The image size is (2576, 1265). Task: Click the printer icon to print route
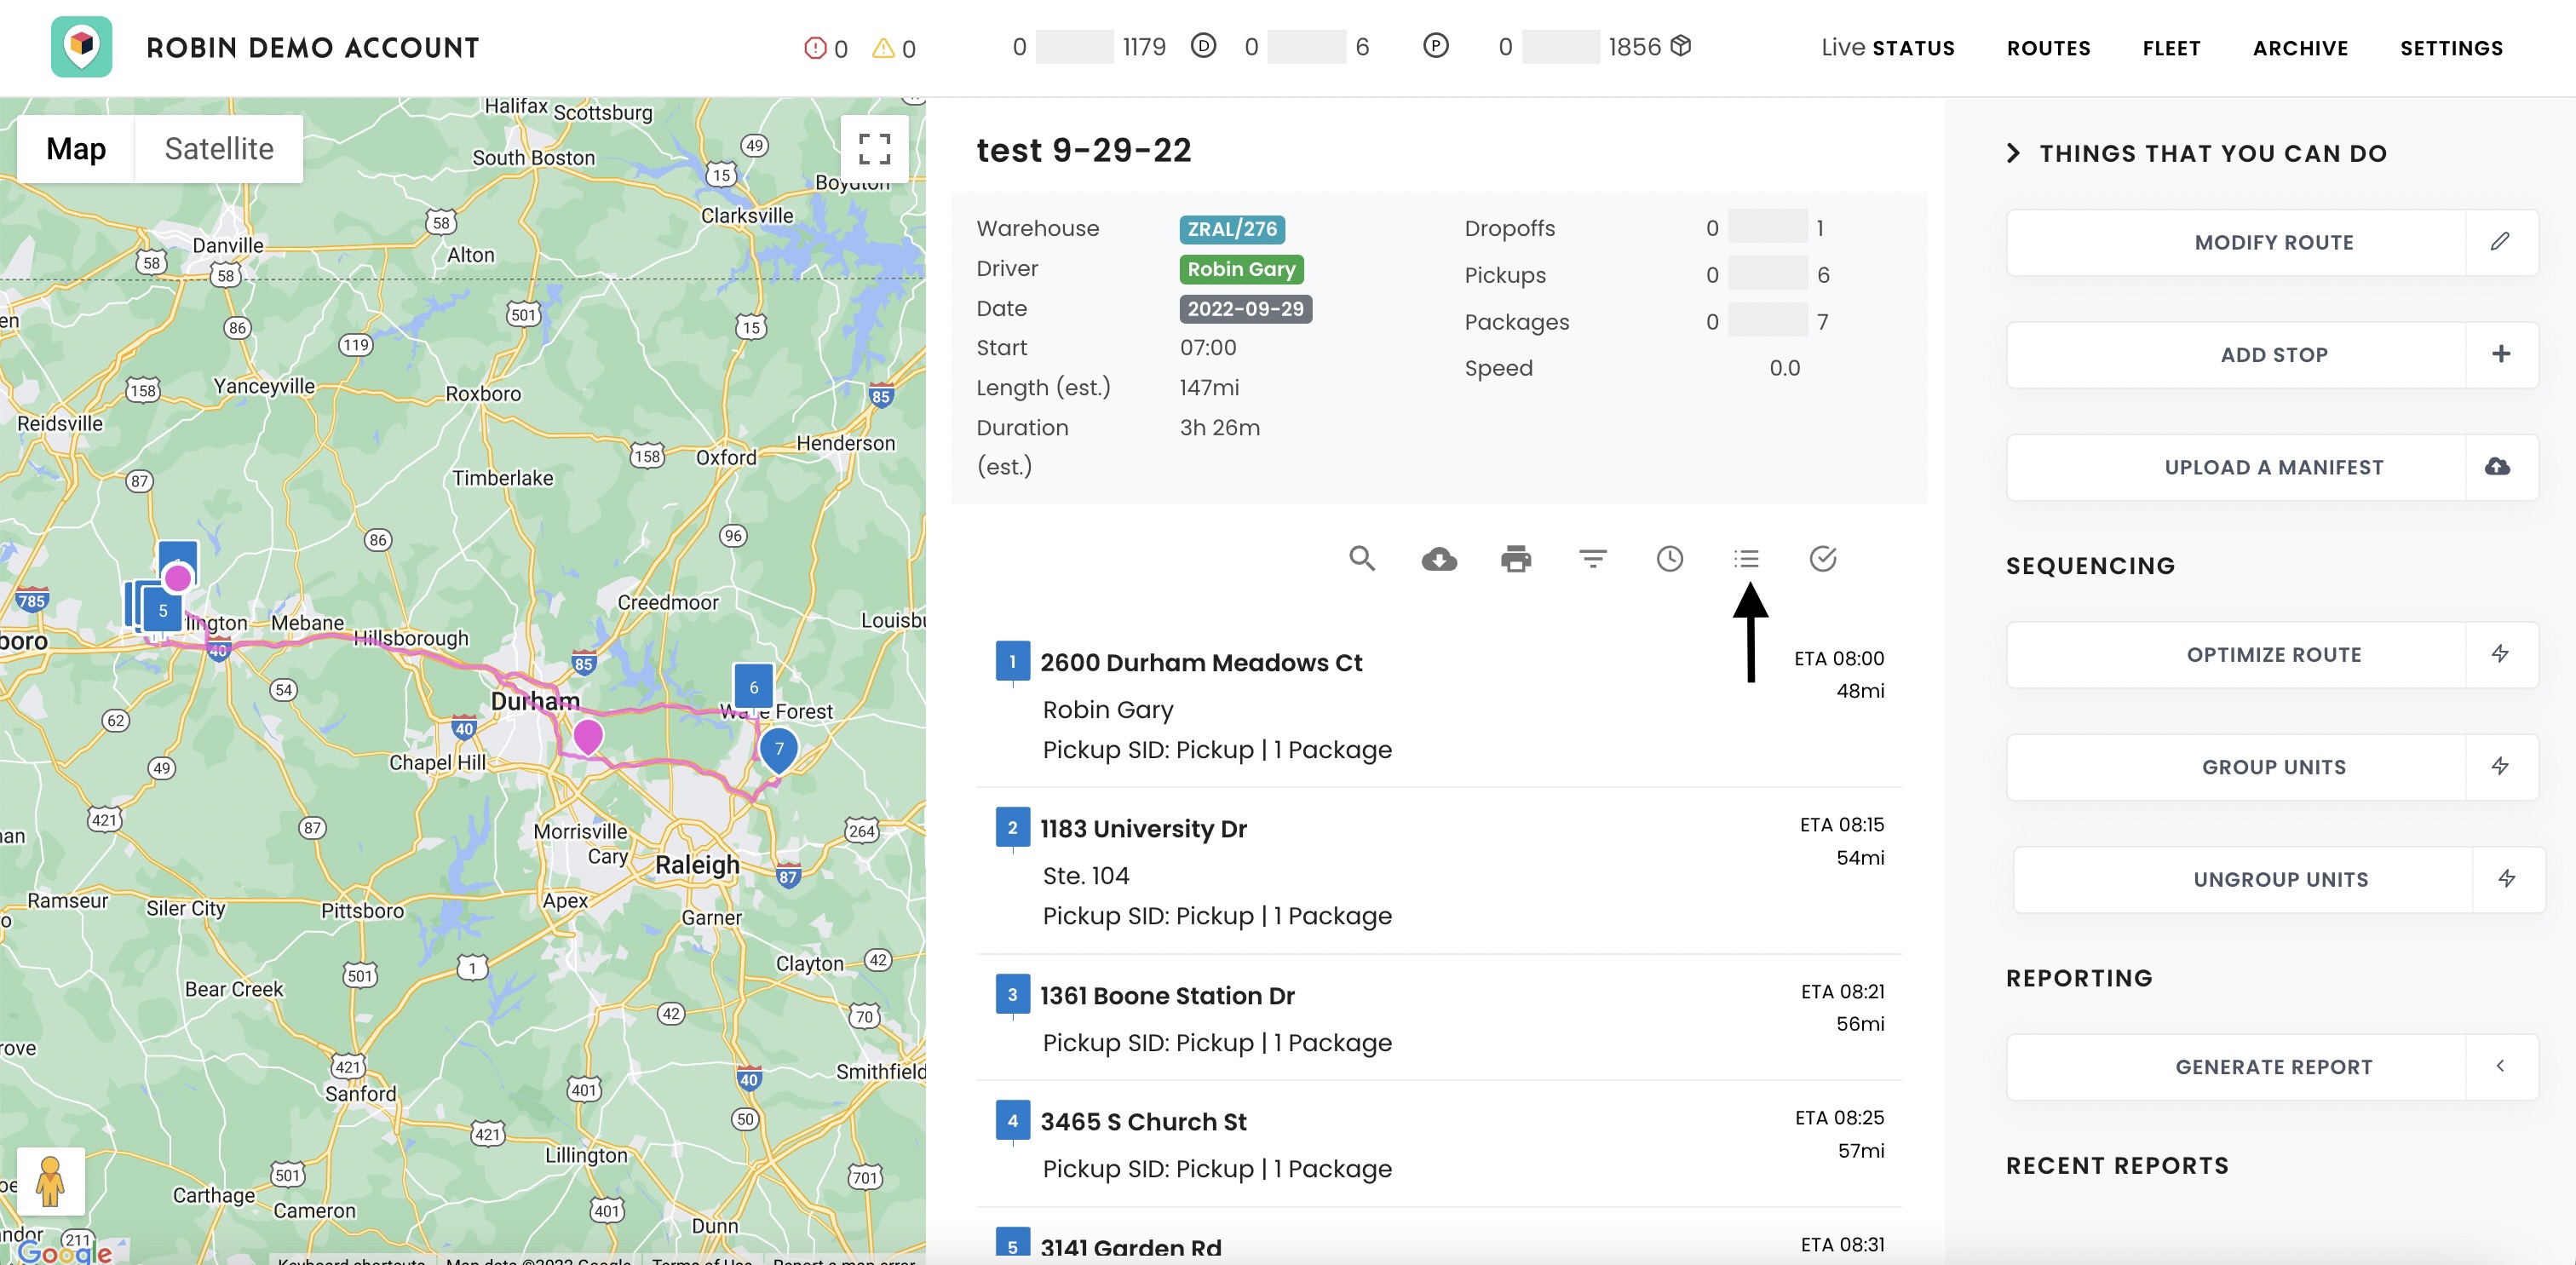[1516, 559]
